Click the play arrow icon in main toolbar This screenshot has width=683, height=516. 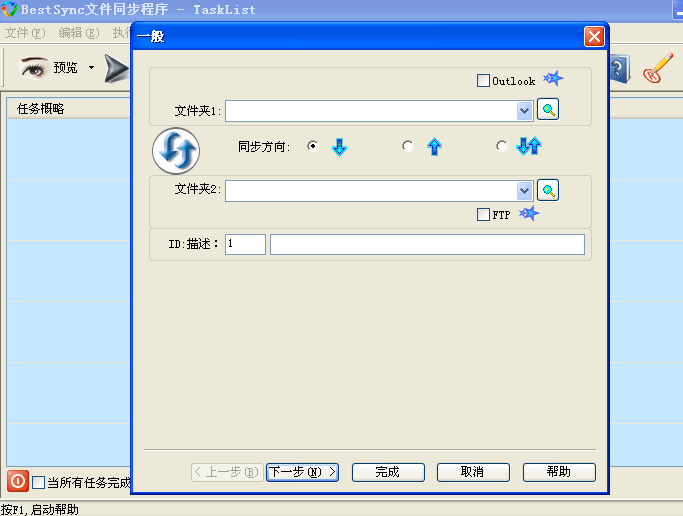pyautogui.click(x=116, y=68)
